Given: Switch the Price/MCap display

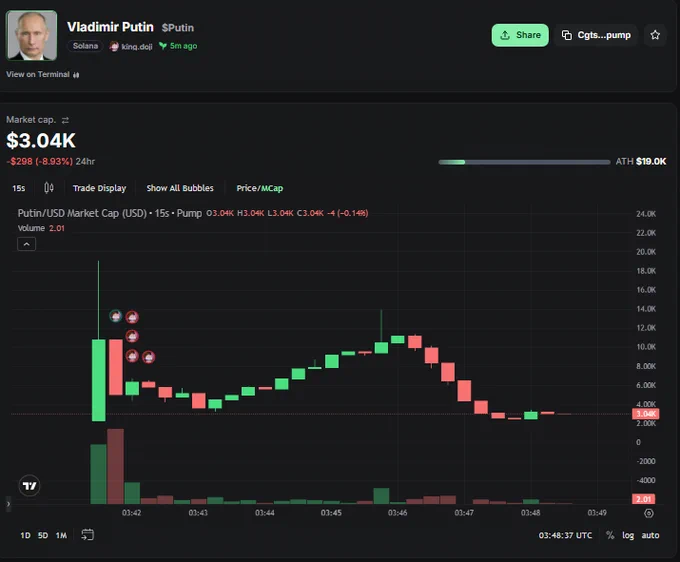Looking at the screenshot, I should 259,188.
